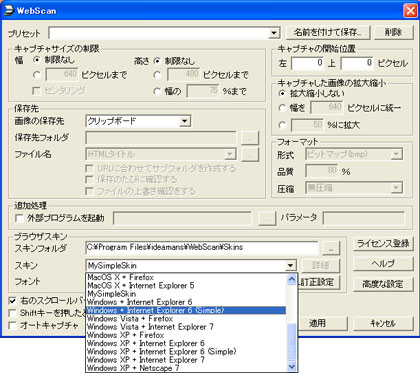420x373 pixels.
Task: Choose Windows Vista + Firefox skin
Action: [186, 319]
